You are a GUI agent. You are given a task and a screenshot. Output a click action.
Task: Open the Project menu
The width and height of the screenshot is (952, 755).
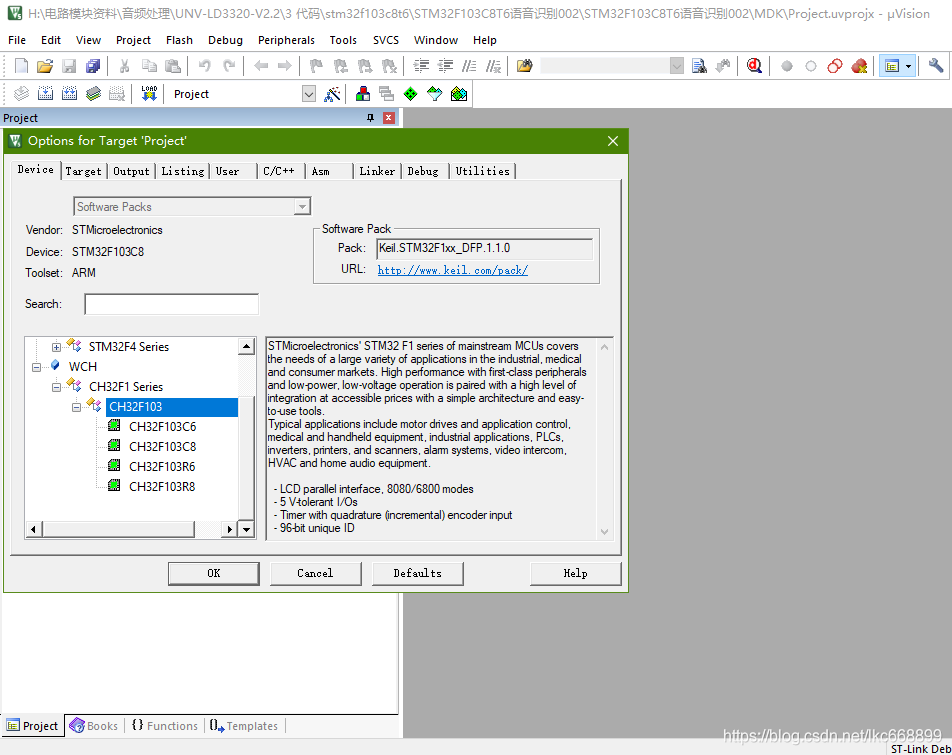[x=133, y=40]
